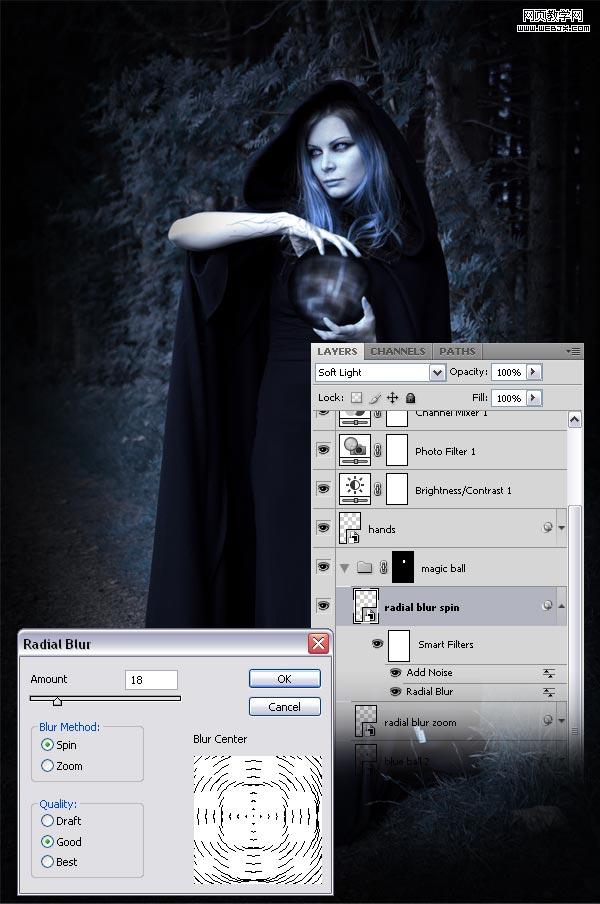This screenshot has height=904, width=600.
Task: Toggle lock image pixels brush icon
Action: click(x=375, y=398)
